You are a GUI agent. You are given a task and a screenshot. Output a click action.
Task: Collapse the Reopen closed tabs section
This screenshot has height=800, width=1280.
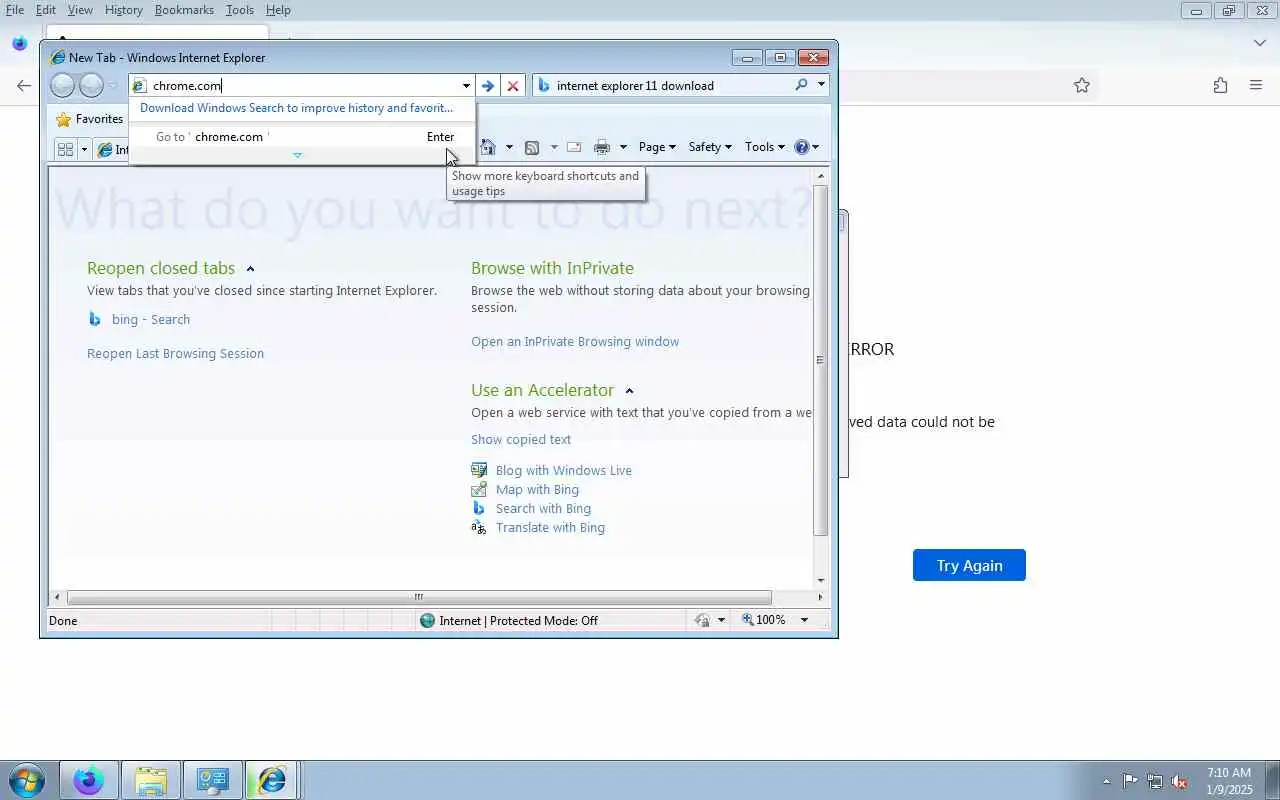[250, 269]
